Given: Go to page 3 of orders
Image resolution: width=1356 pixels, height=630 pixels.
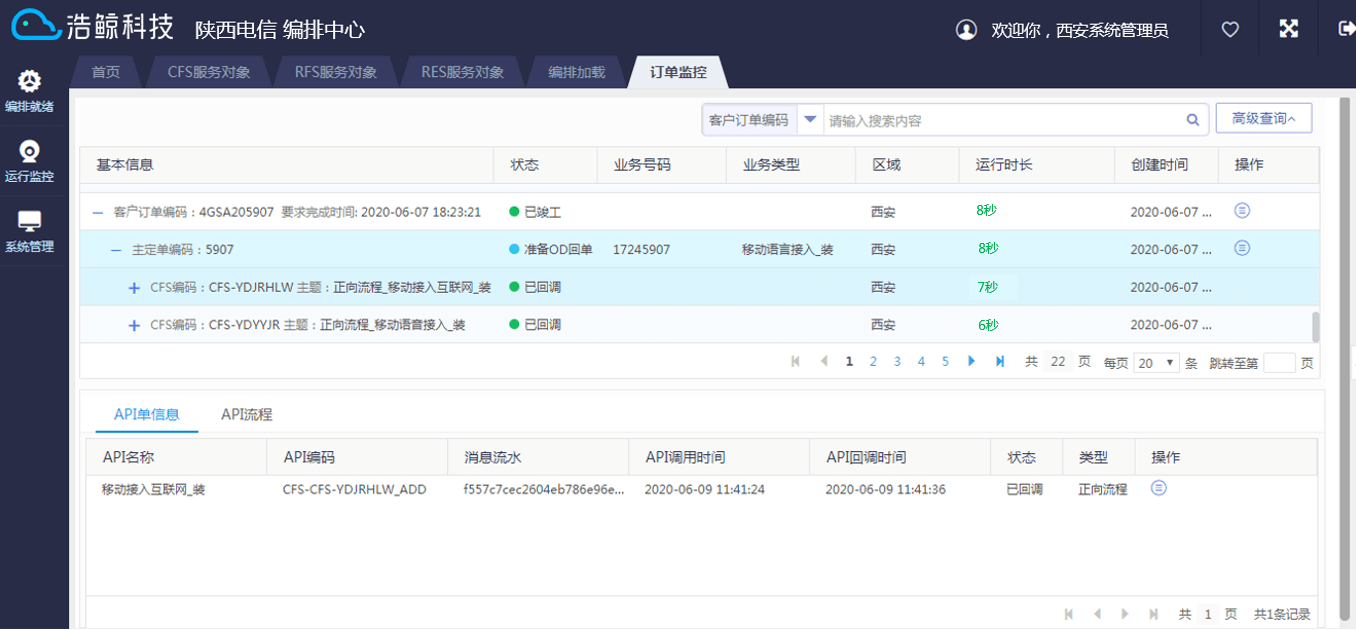Looking at the screenshot, I should click(x=897, y=362).
